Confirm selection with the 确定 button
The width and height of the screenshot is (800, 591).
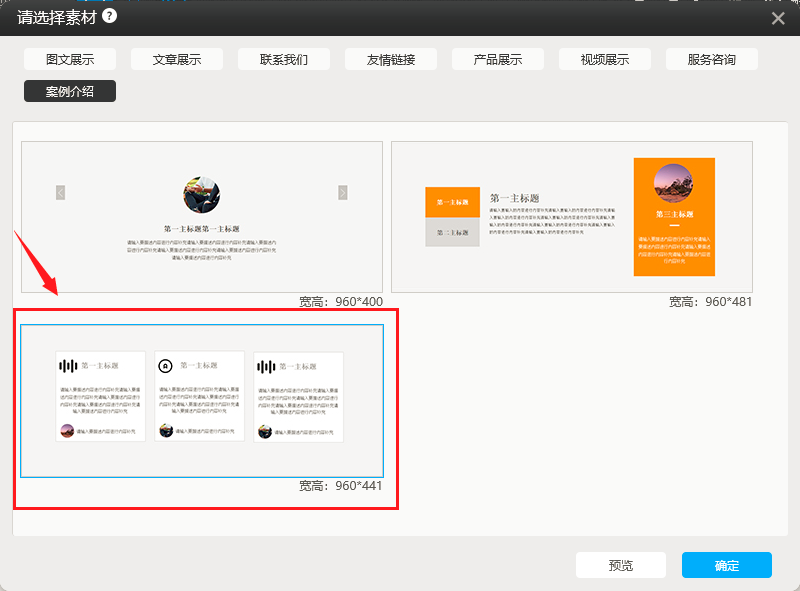pos(727,565)
